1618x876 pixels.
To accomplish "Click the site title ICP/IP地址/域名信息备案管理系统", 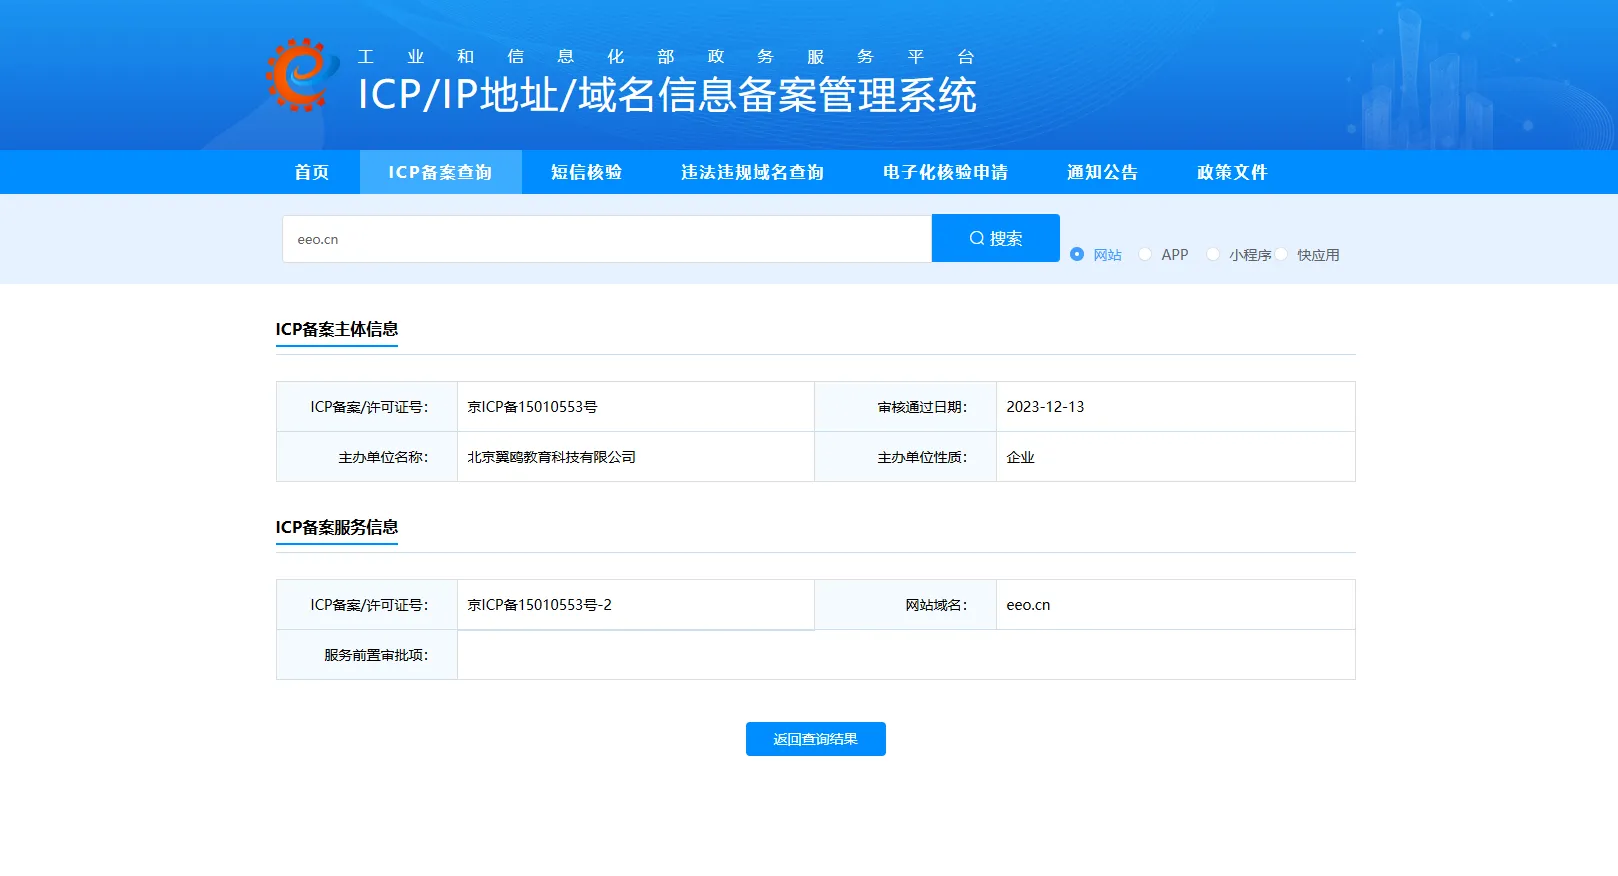I will [x=667, y=95].
